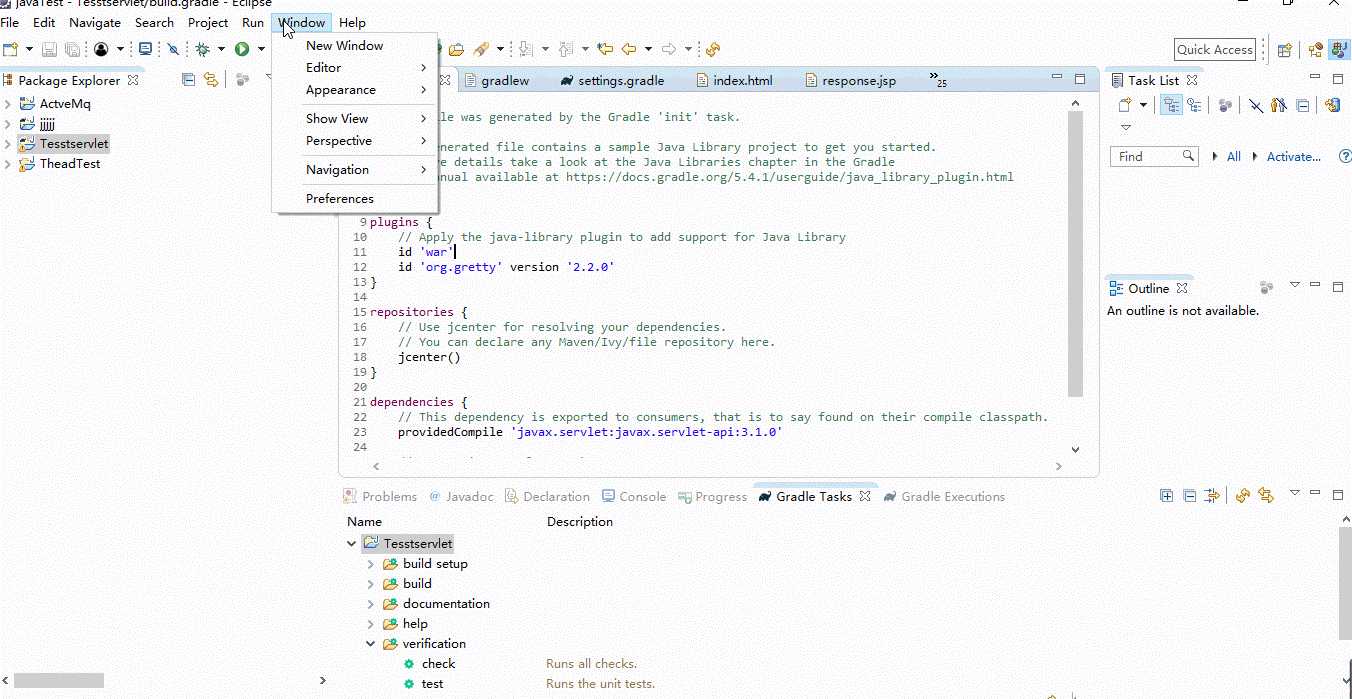1352x699 pixels.
Task: Open New Task dropdown arrow
Action: (1143, 105)
